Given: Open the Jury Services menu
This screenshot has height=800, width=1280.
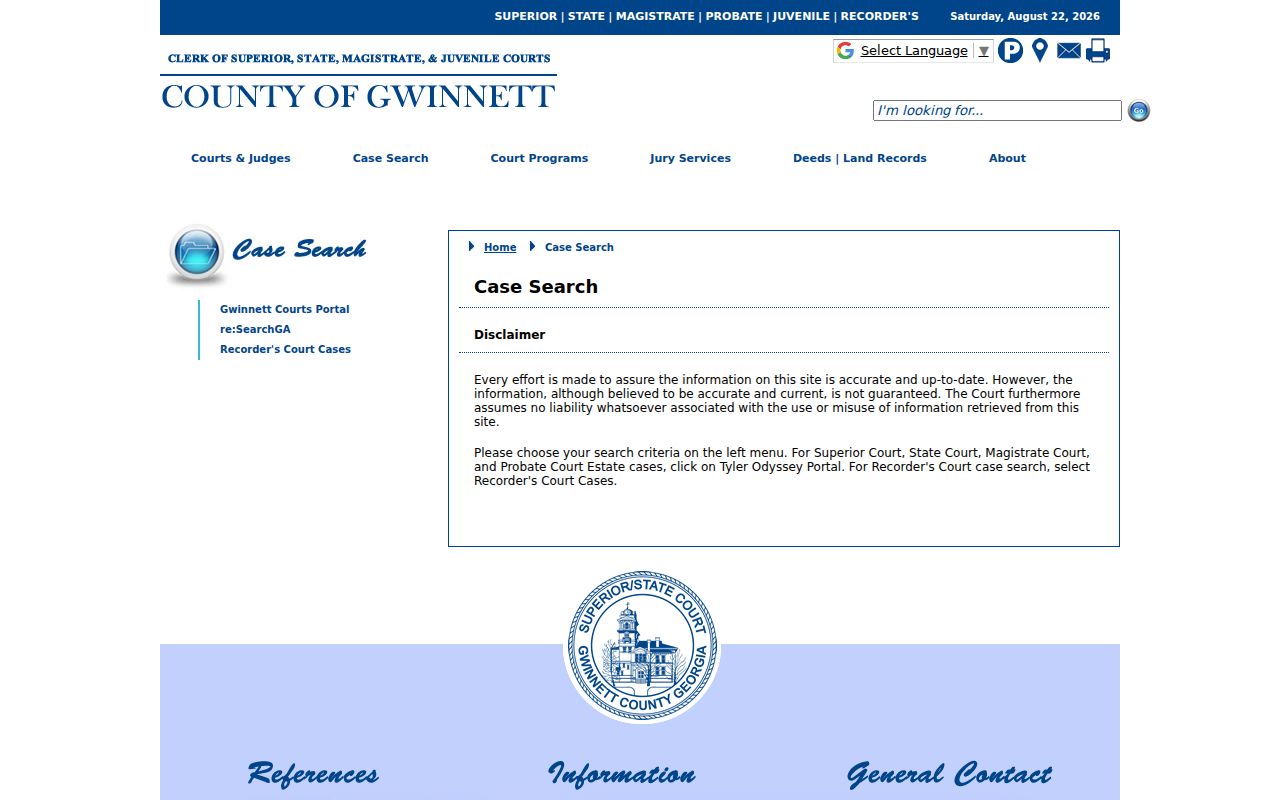Looking at the screenshot, I should pyautogui.click(x=690, y=158).
